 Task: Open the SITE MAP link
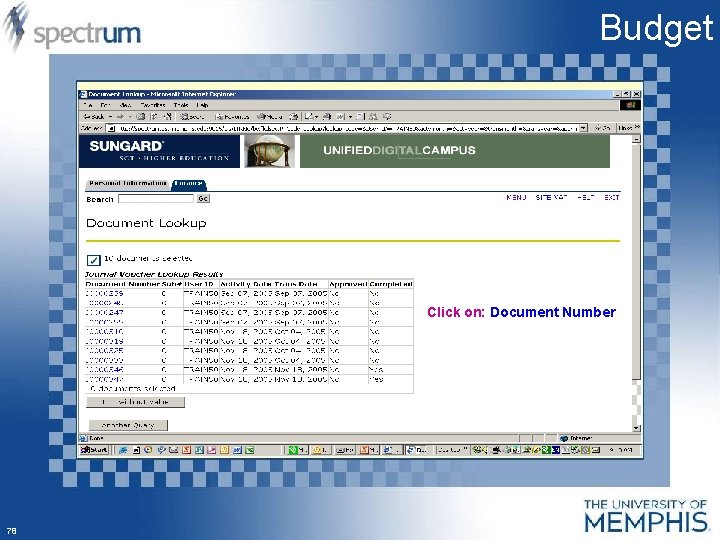coord(551,197)
